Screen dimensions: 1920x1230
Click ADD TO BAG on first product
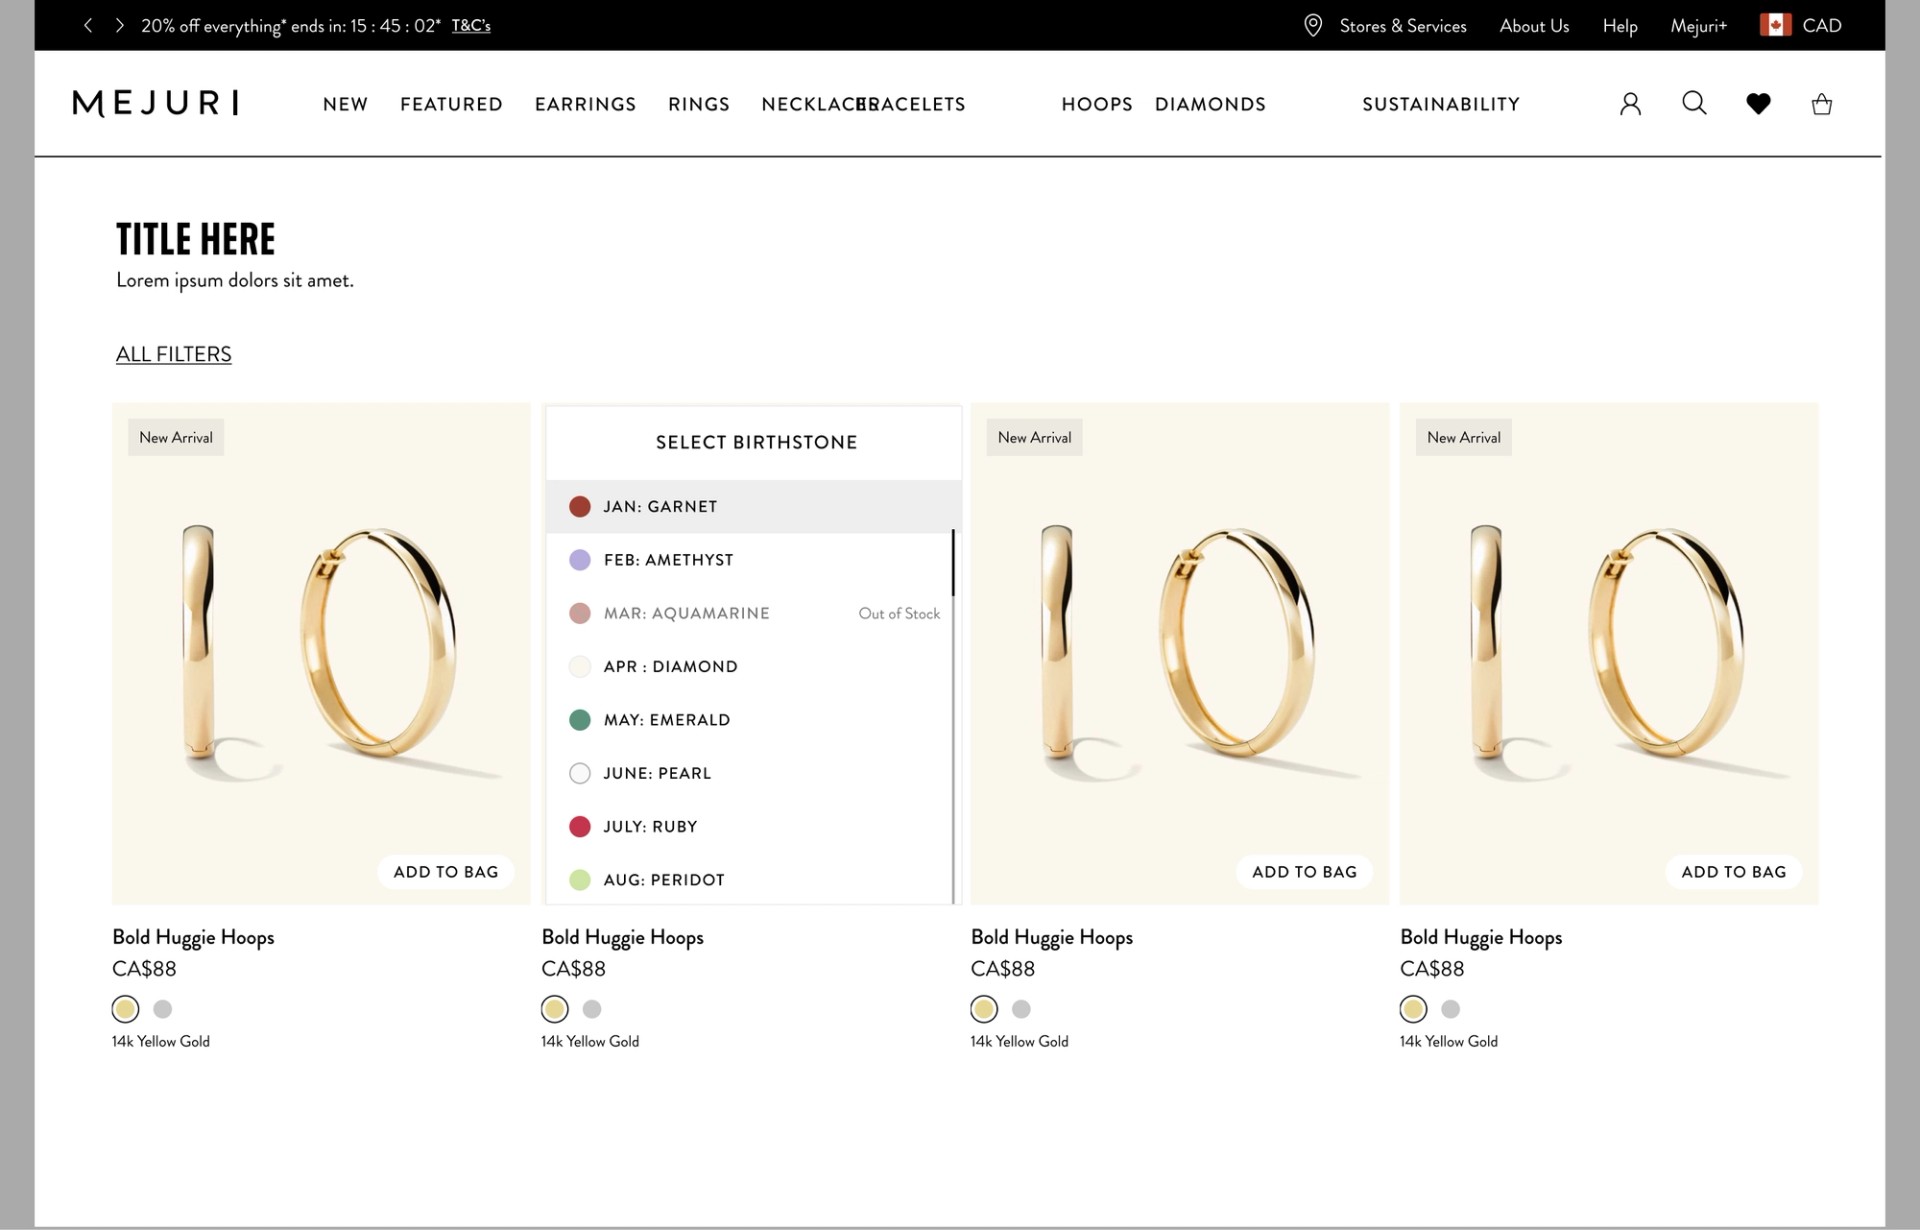coord(445,872)
